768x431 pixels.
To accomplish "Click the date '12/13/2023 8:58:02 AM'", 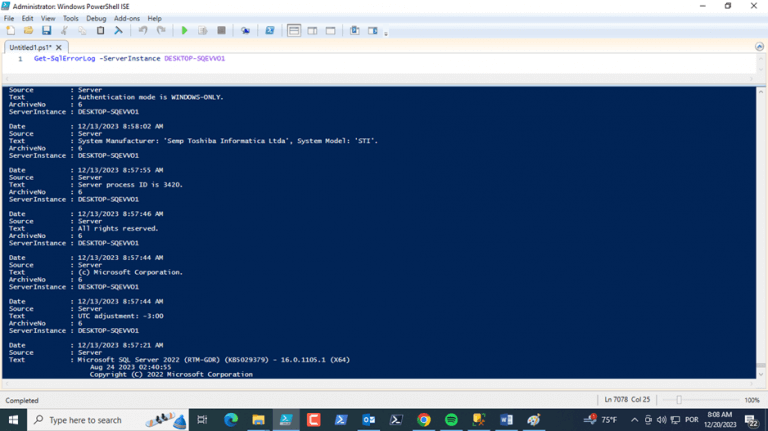I will point(120,126).
